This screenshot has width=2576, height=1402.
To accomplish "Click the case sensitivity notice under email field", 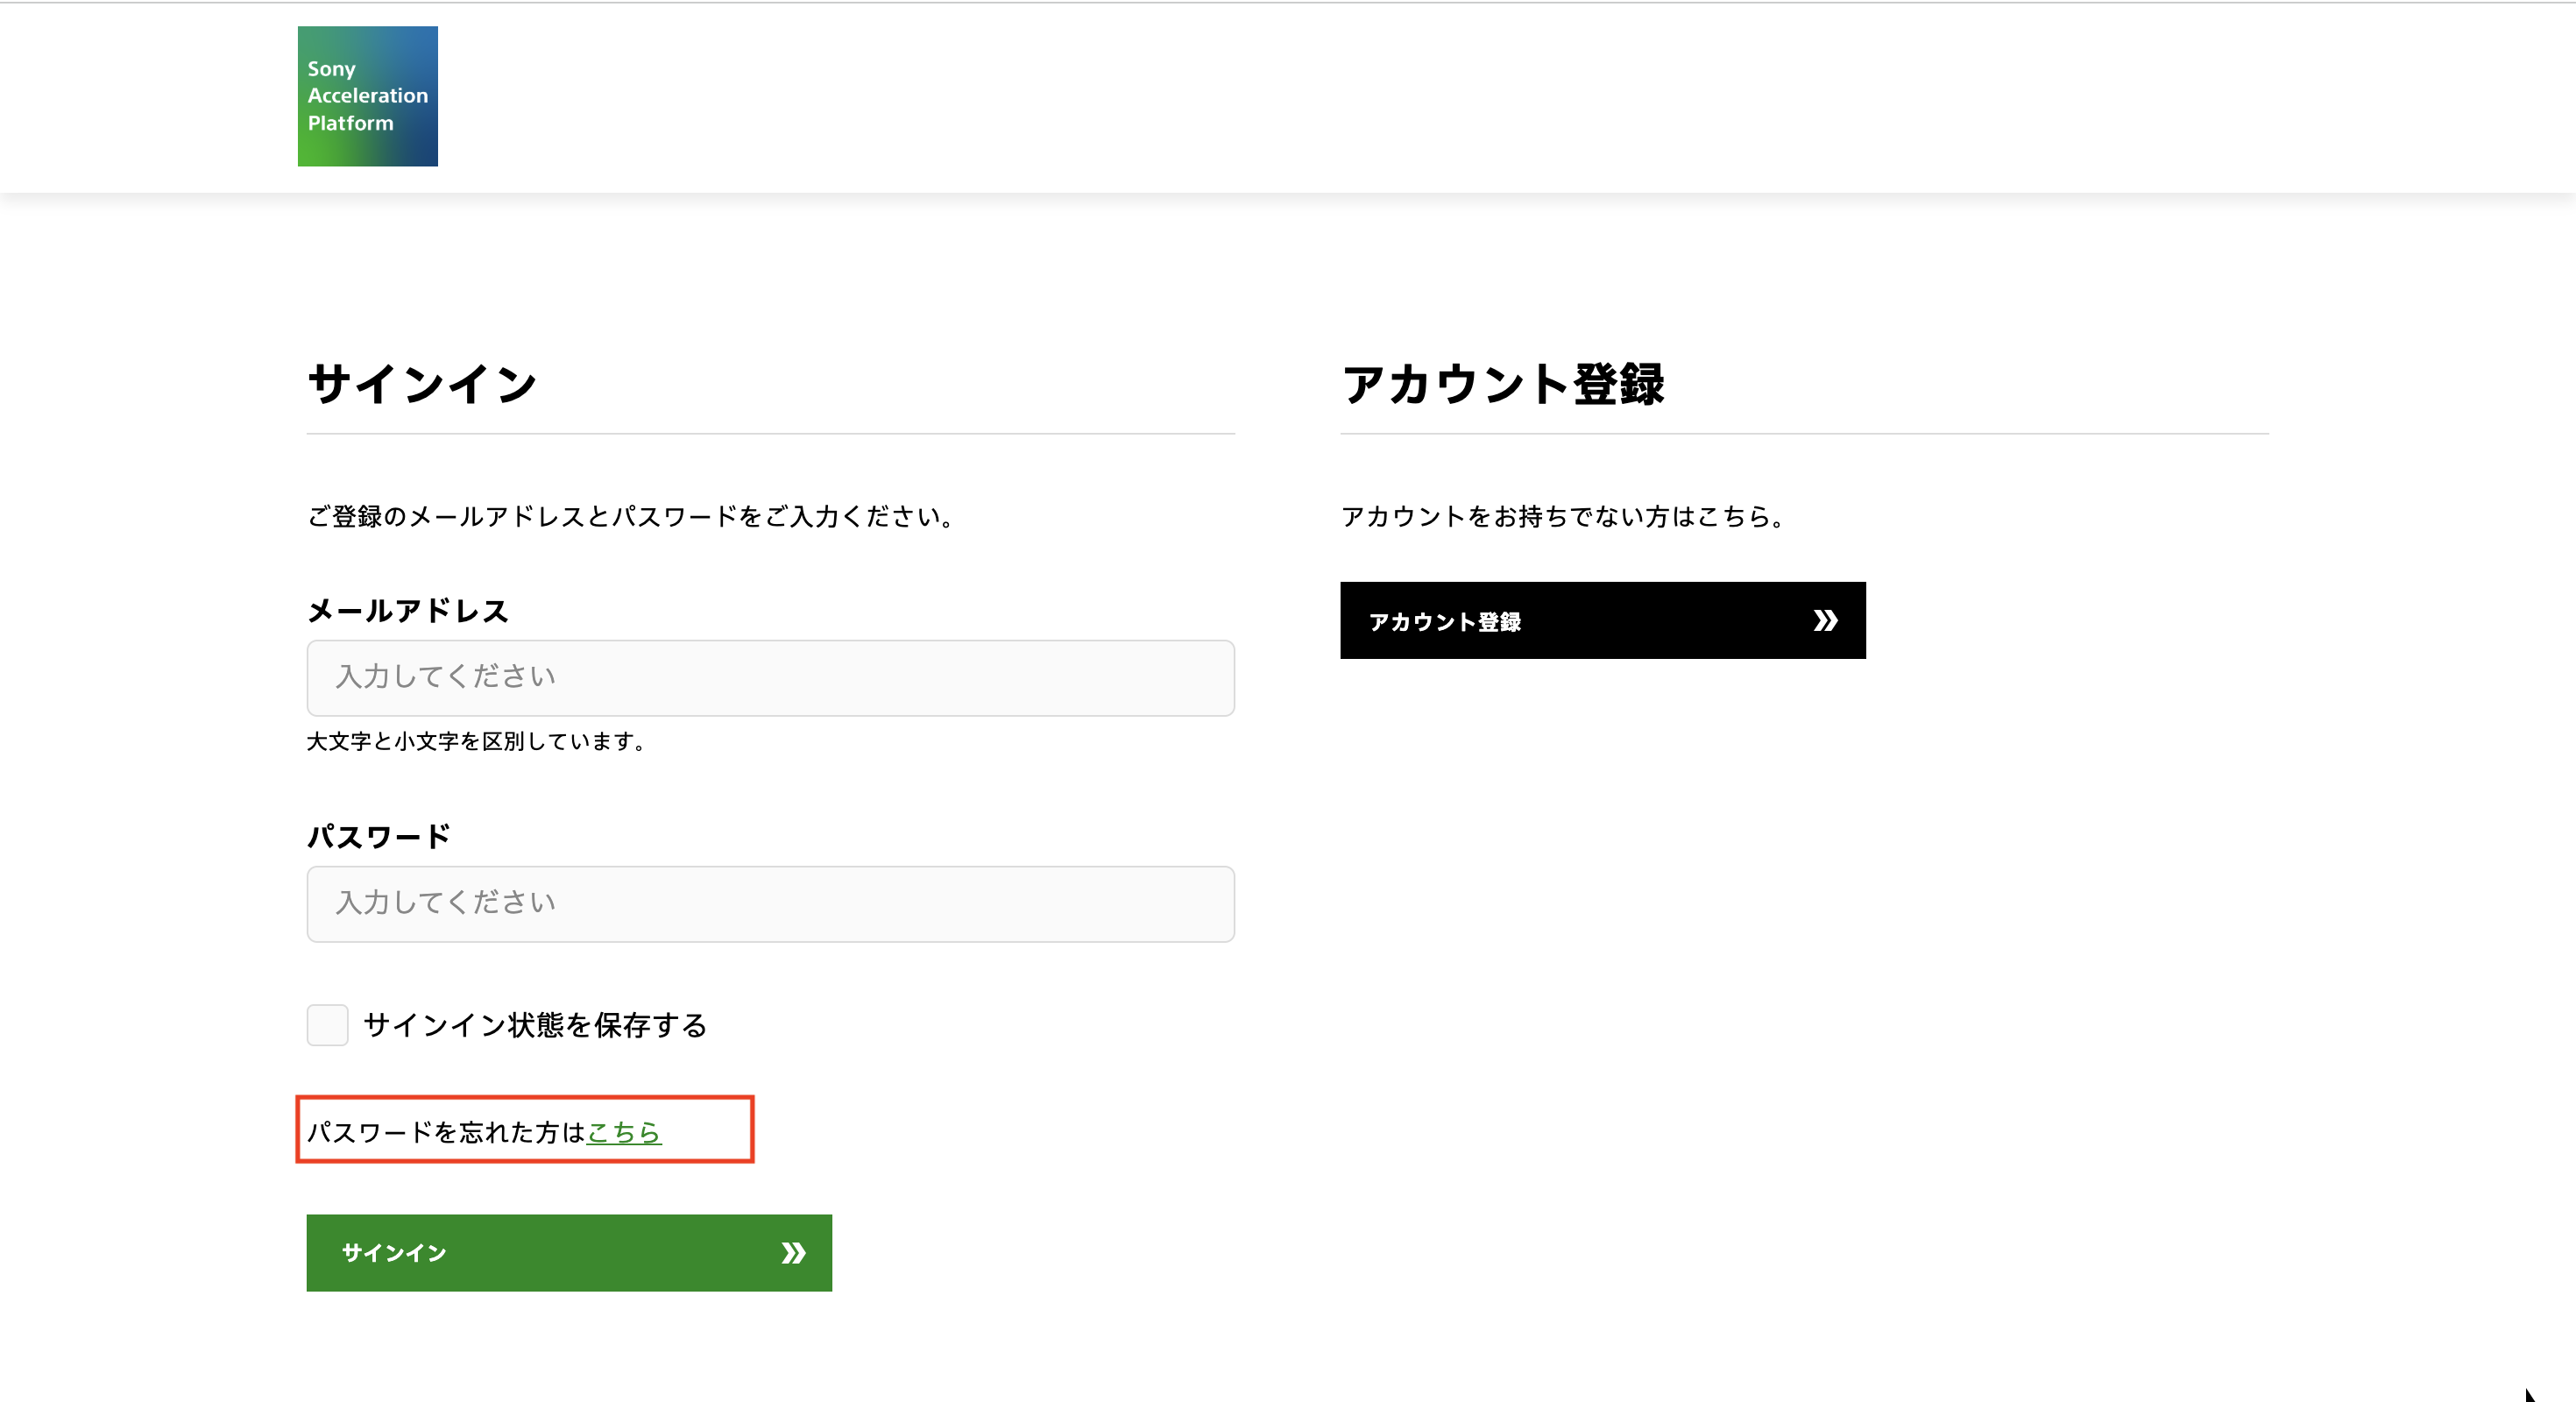I will coord(475,742).
